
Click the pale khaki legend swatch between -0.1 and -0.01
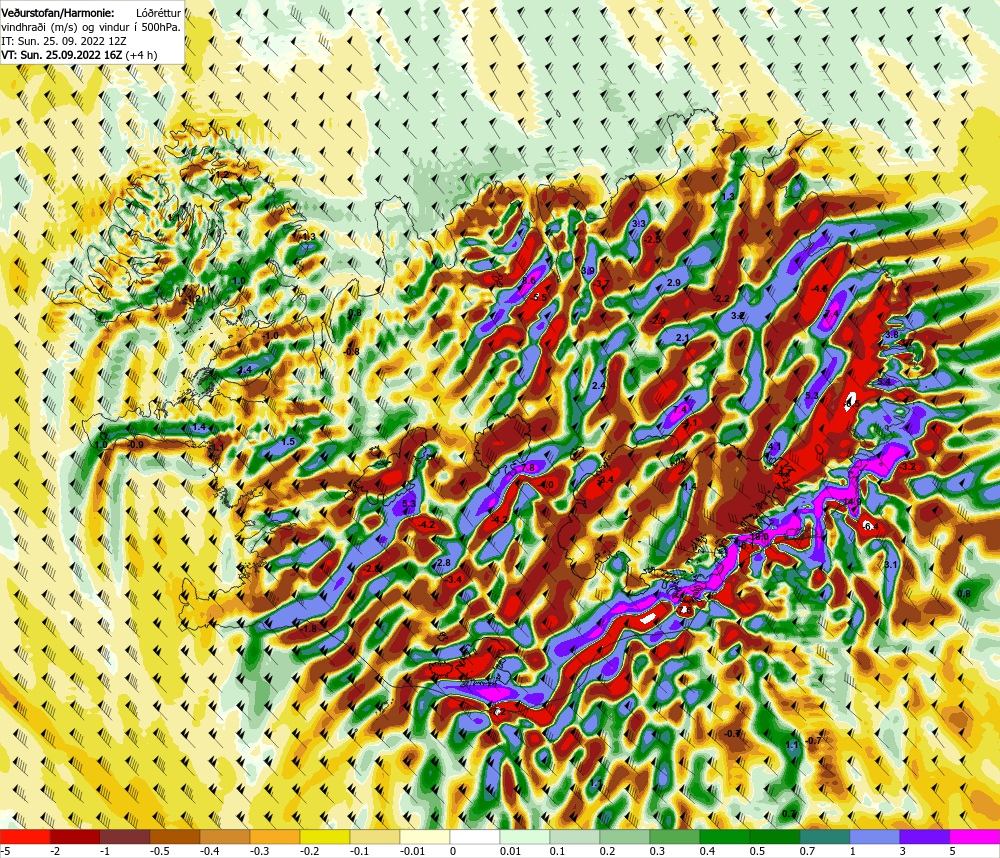(x=375, y=836)
